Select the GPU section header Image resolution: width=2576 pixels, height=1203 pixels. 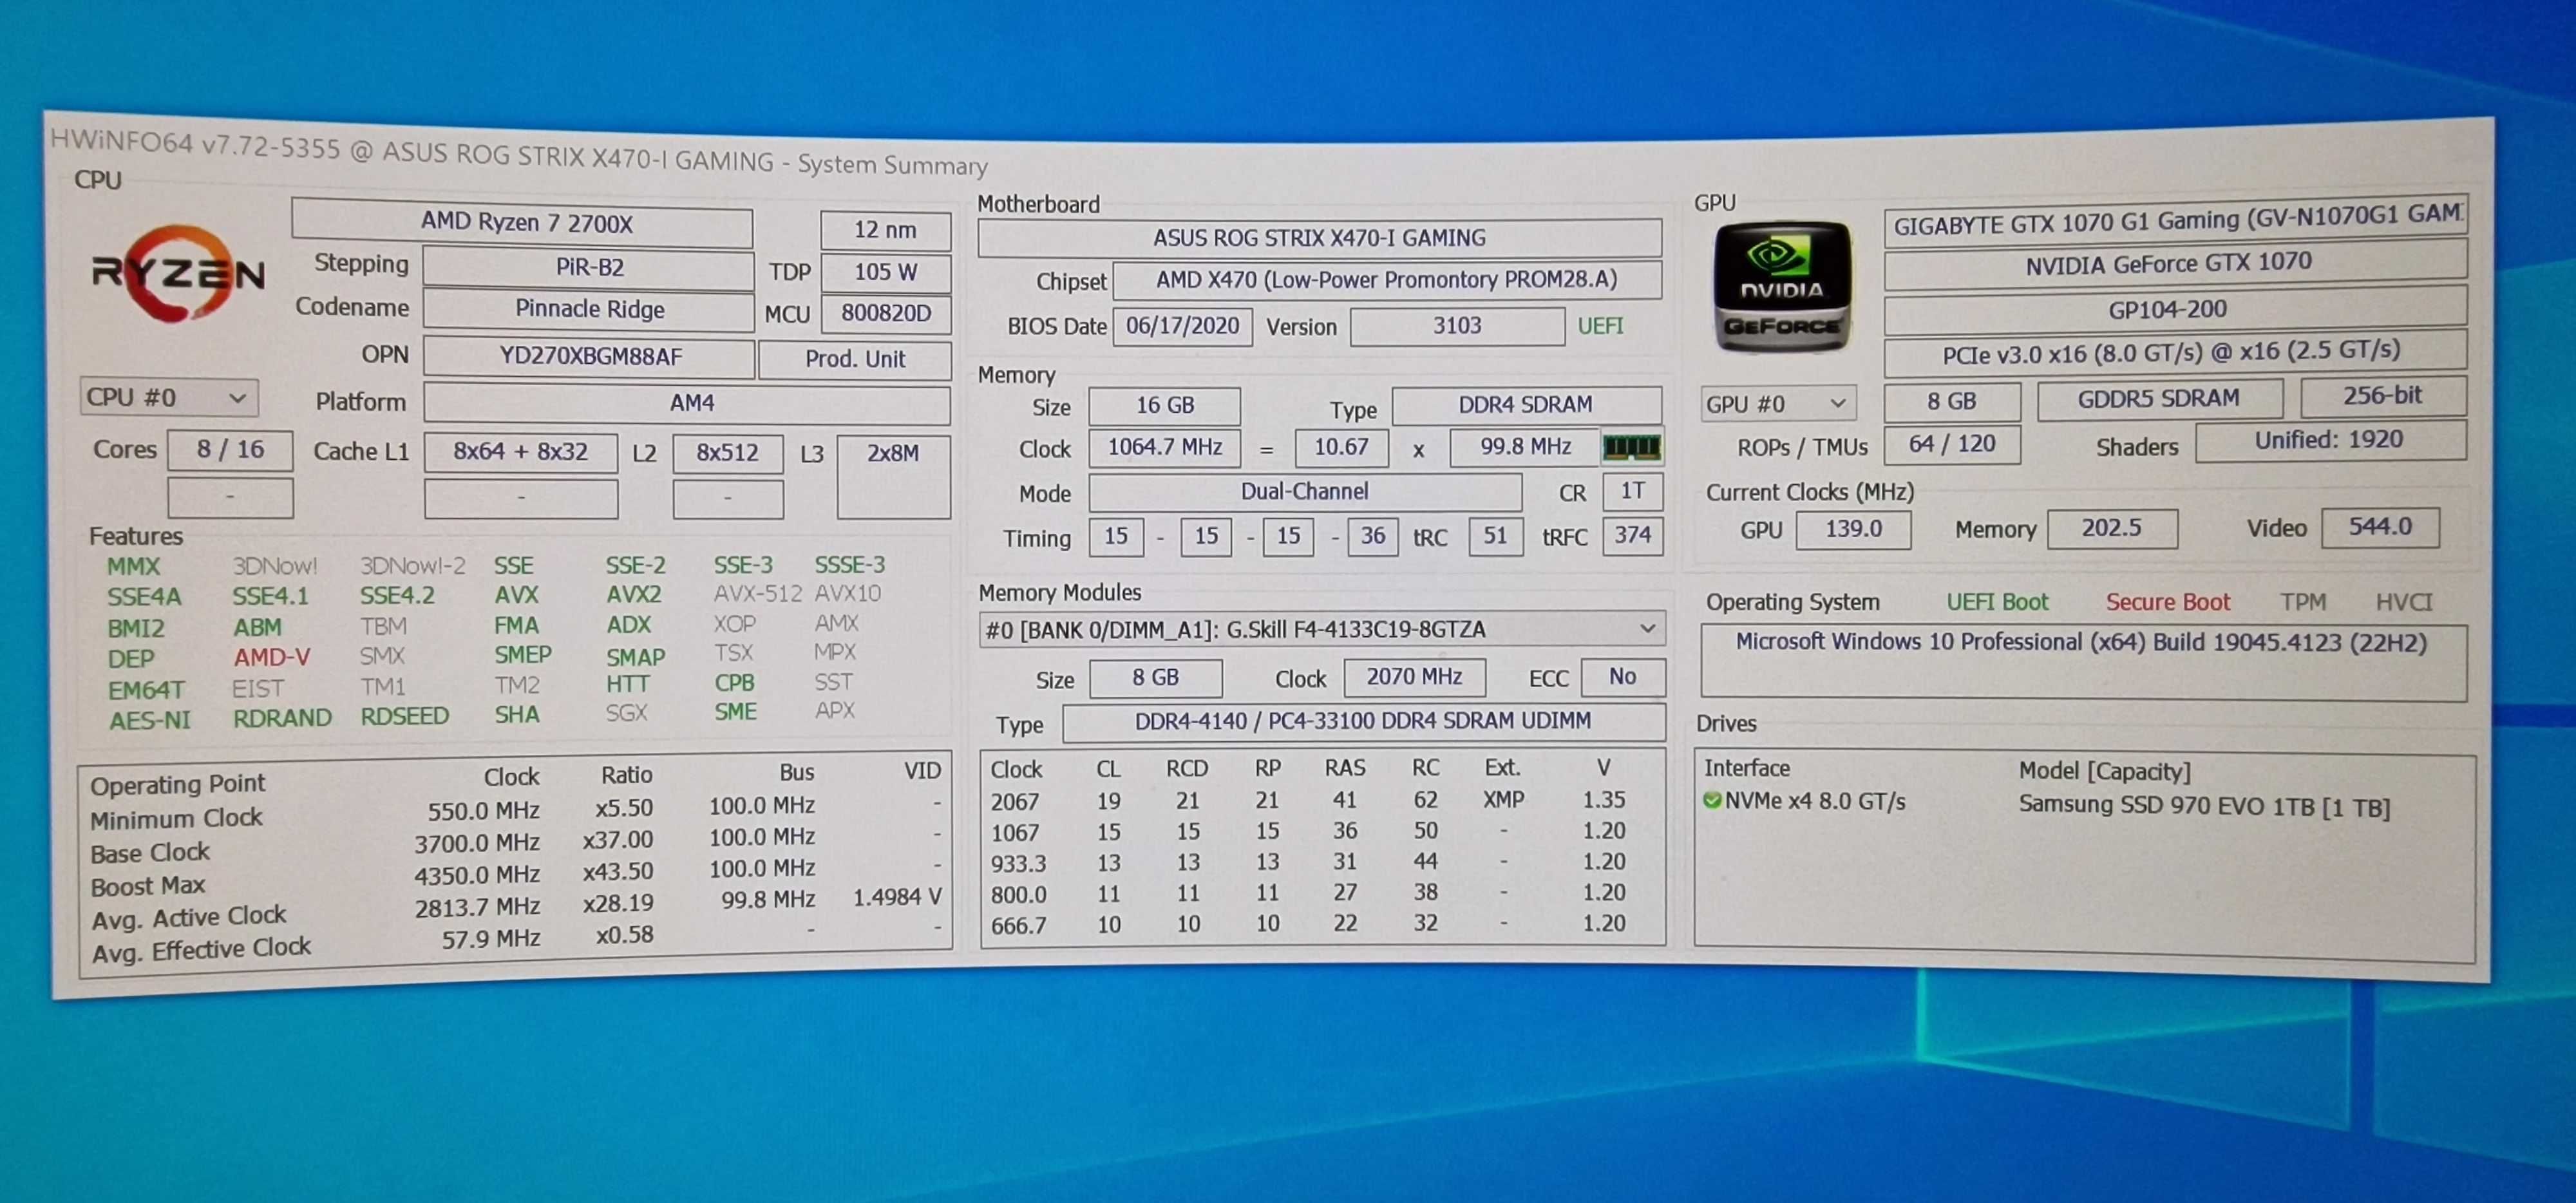click(1721, 184)
